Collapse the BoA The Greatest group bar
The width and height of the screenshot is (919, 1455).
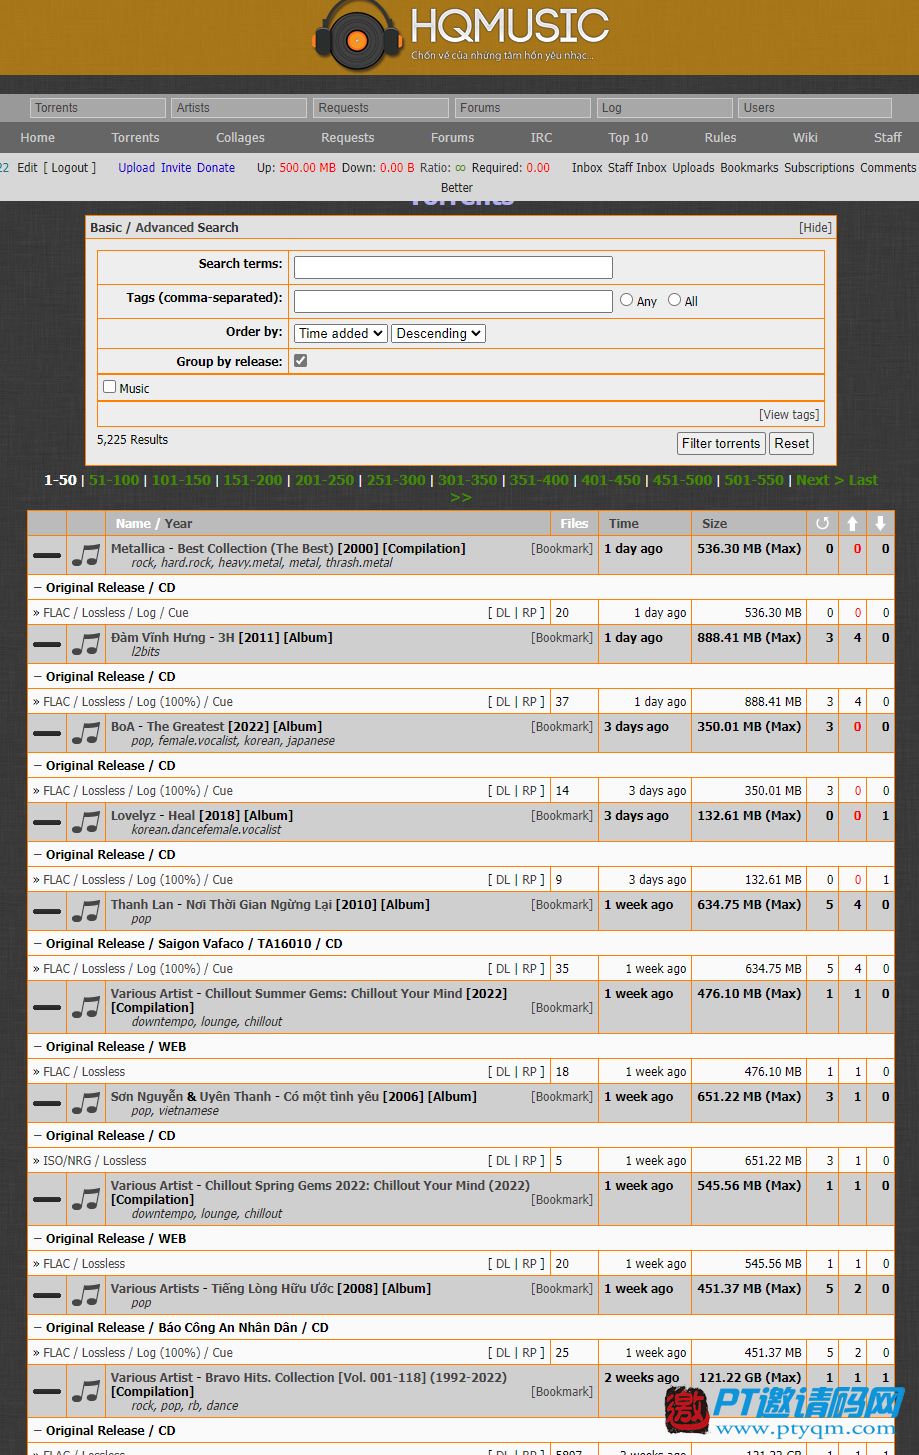pyautogui.click(x=47, y=733)
